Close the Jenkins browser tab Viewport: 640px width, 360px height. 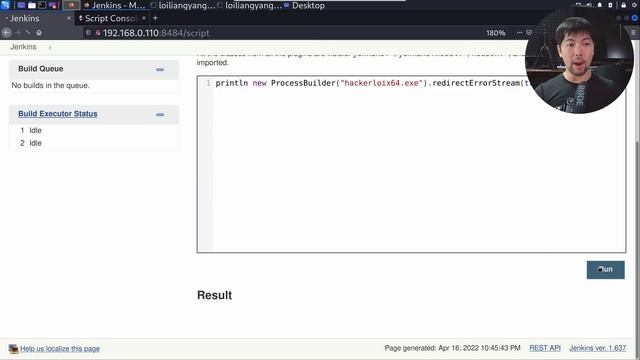coord(68,18)
